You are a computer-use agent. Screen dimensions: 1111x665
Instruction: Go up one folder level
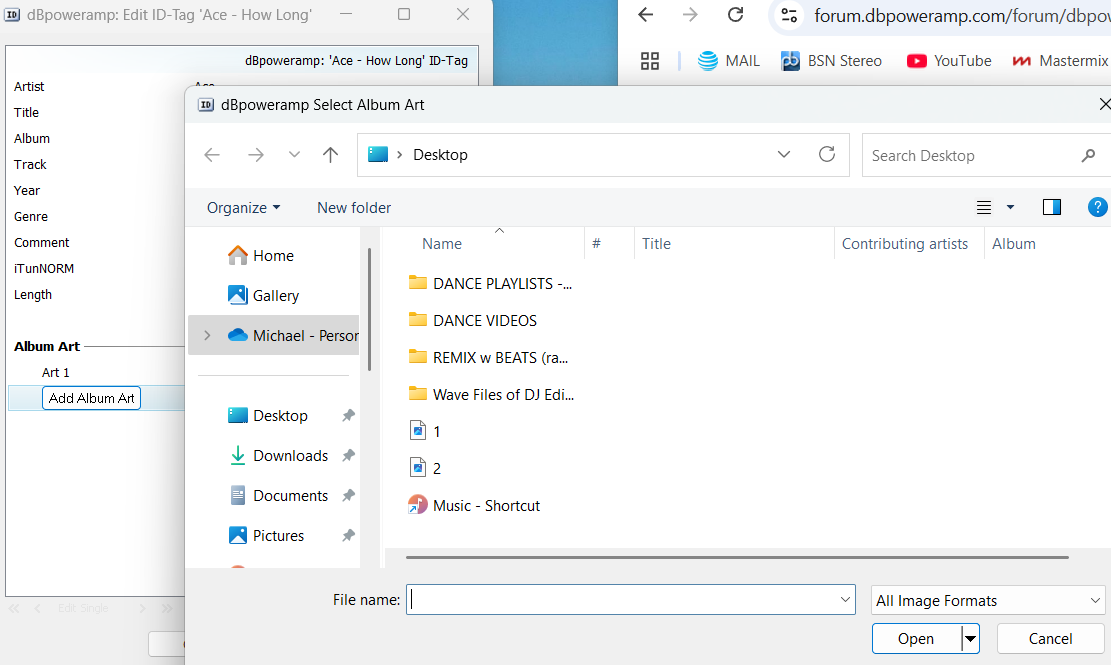coord(330,154)
